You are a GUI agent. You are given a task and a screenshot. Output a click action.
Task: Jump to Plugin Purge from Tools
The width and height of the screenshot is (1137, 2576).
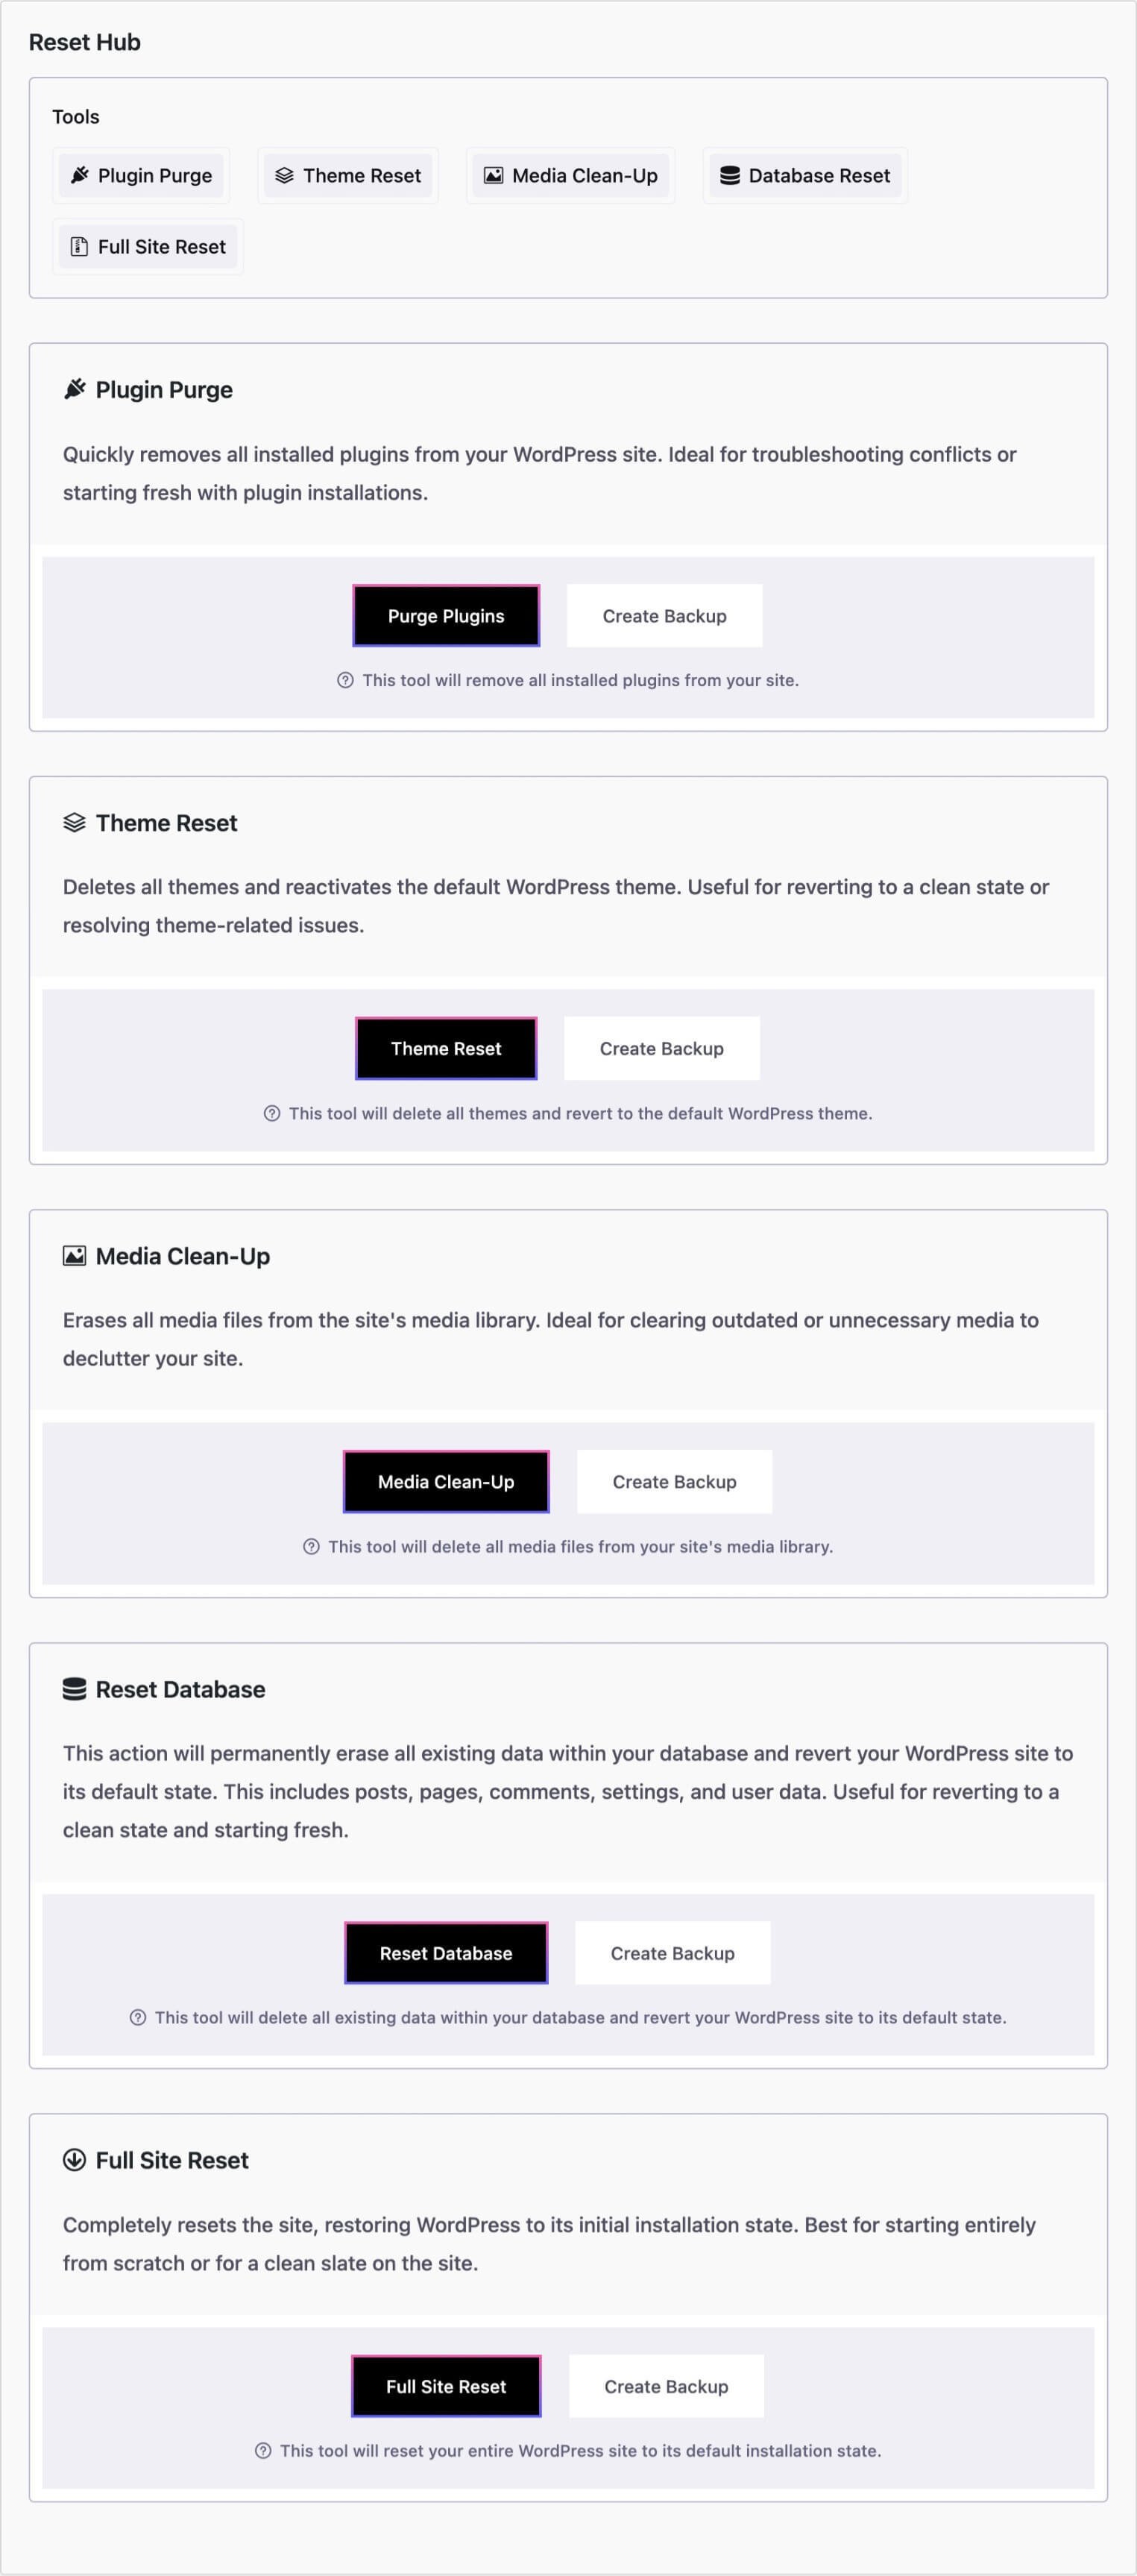[141, 176]
